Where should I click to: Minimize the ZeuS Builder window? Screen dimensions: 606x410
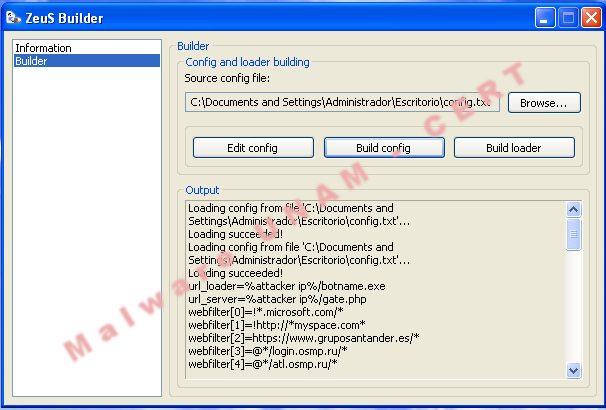click(545, 18)
